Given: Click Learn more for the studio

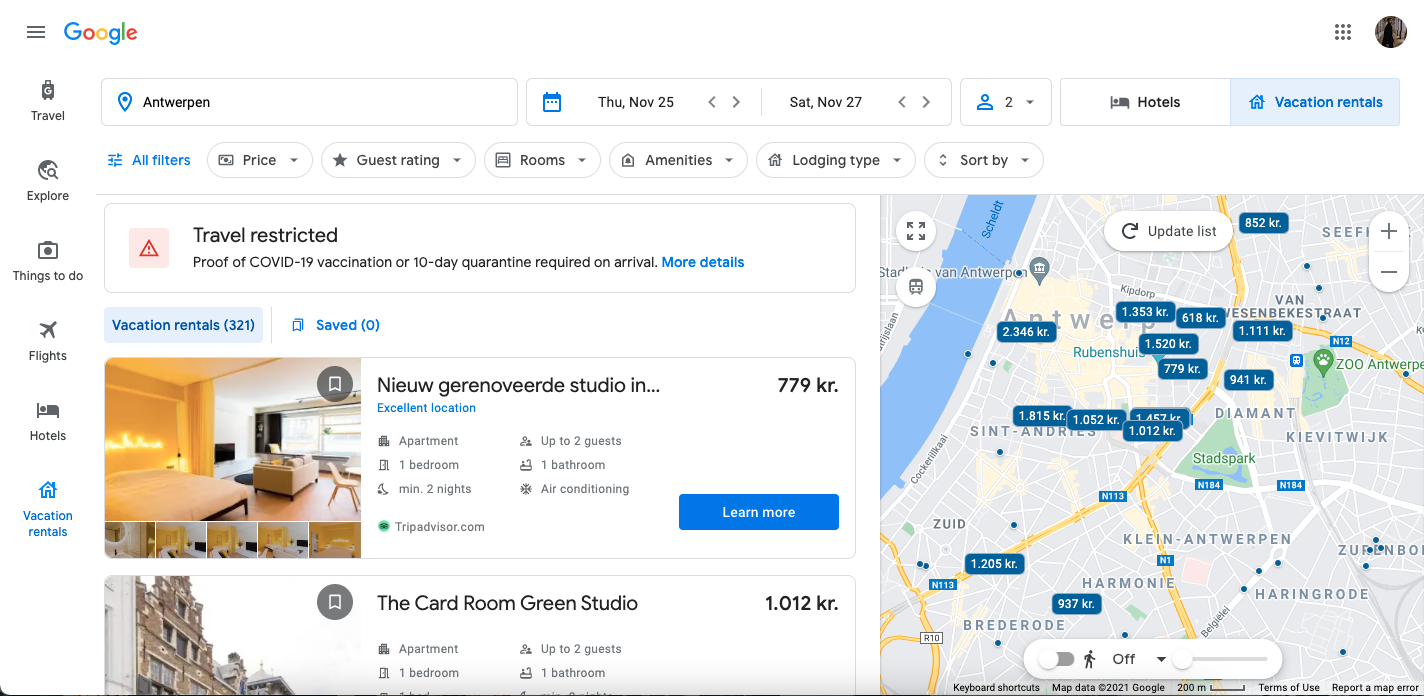Looking at the screenshot, I should click(x=758, y=512).
